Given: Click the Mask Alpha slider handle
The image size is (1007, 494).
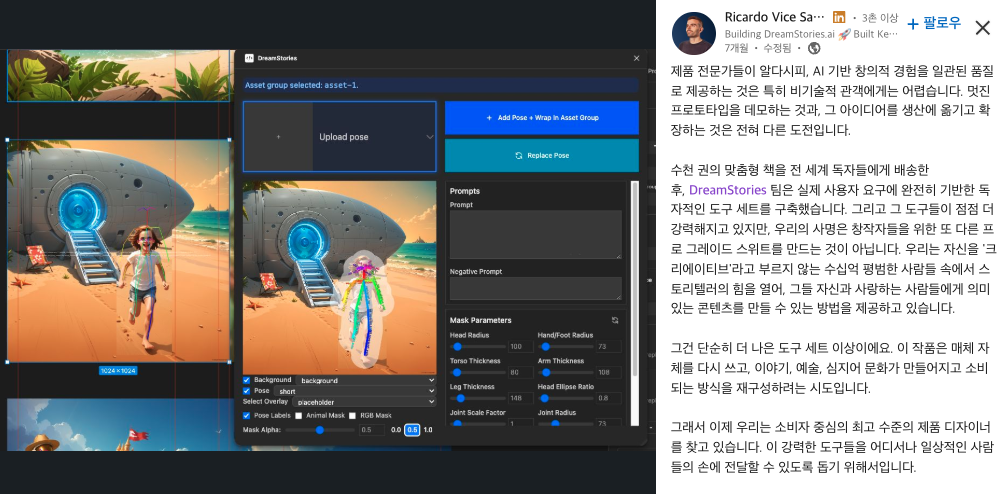Looking at the screenshot, I should coord(320,430).
